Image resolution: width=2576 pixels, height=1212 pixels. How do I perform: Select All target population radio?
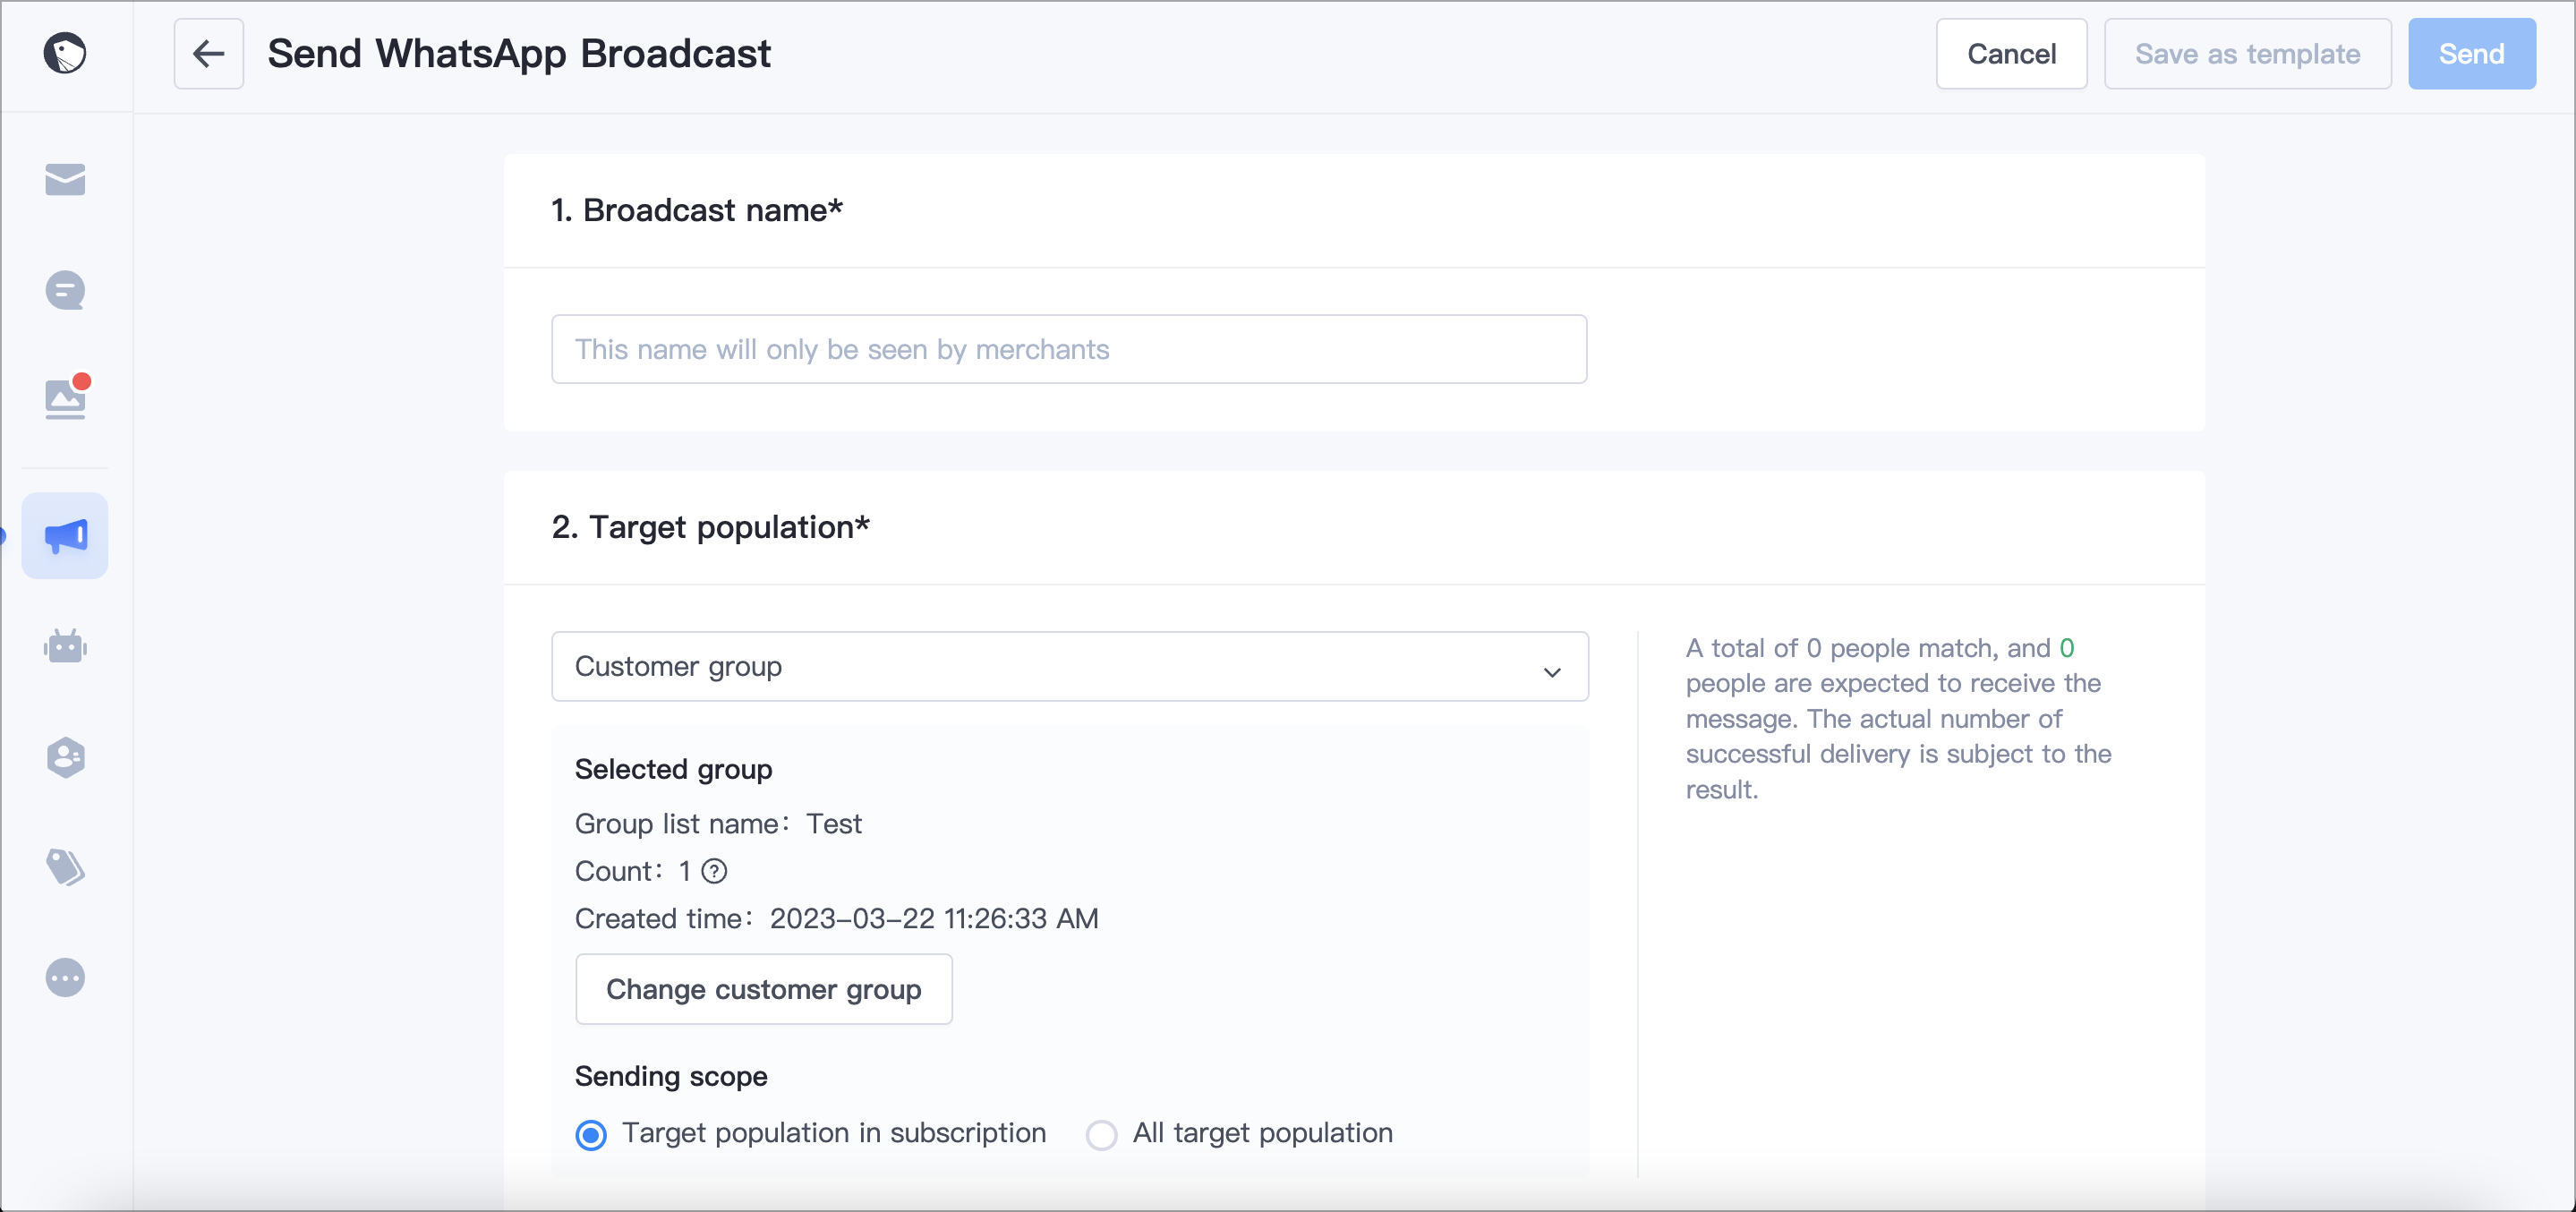(x=1101, y=1135)
